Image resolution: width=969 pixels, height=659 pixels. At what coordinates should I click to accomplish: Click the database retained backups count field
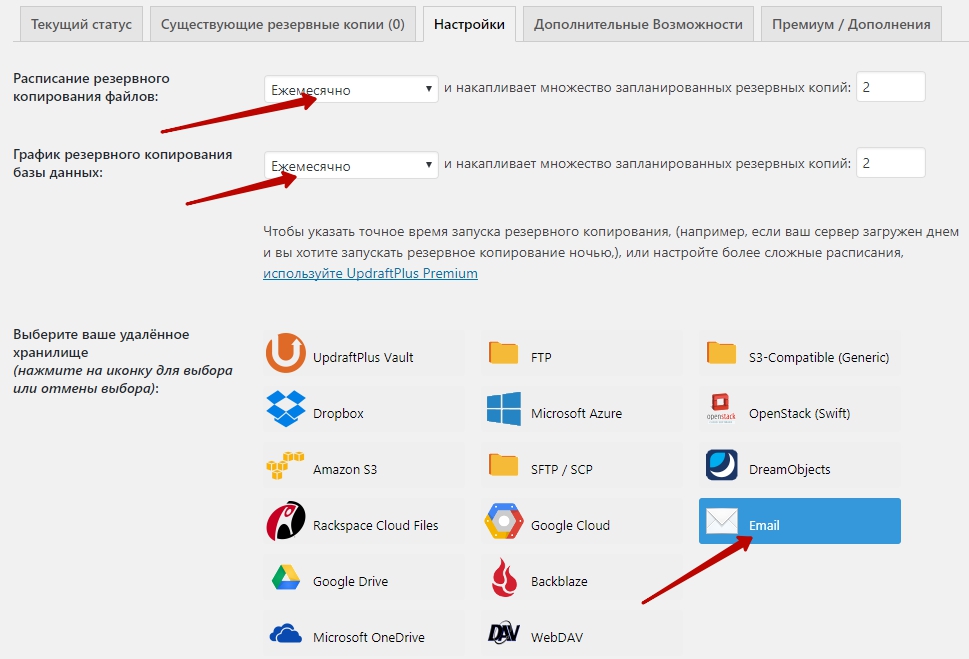[891, 163]
